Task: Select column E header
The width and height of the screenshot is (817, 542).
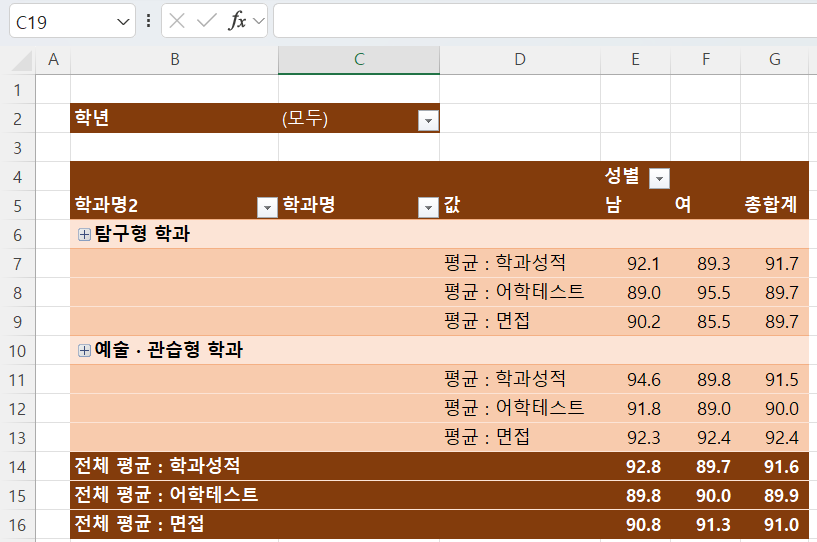Action: pyautogui.click(x=635, y=60)
